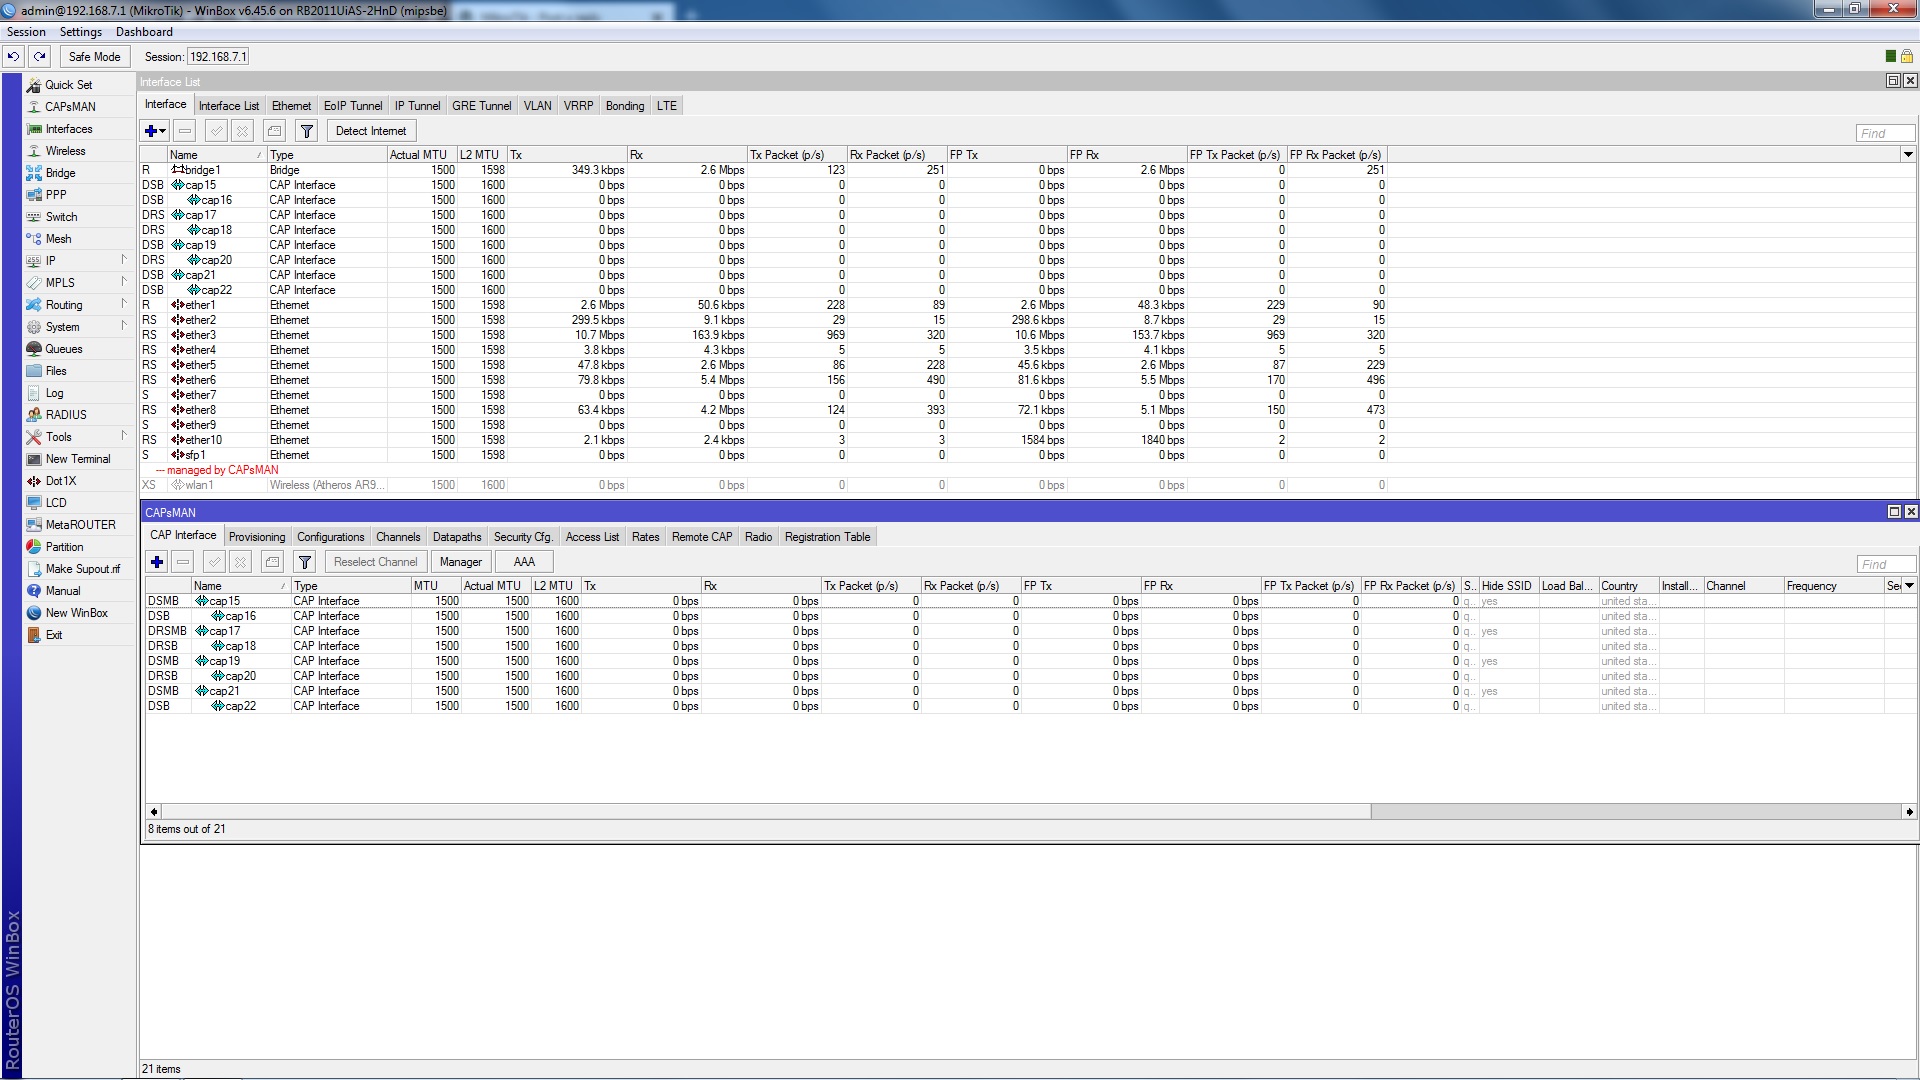Click the padlock icon in top right
The width and height of the screenshot is (1920, 1080).
[1906, 57]
